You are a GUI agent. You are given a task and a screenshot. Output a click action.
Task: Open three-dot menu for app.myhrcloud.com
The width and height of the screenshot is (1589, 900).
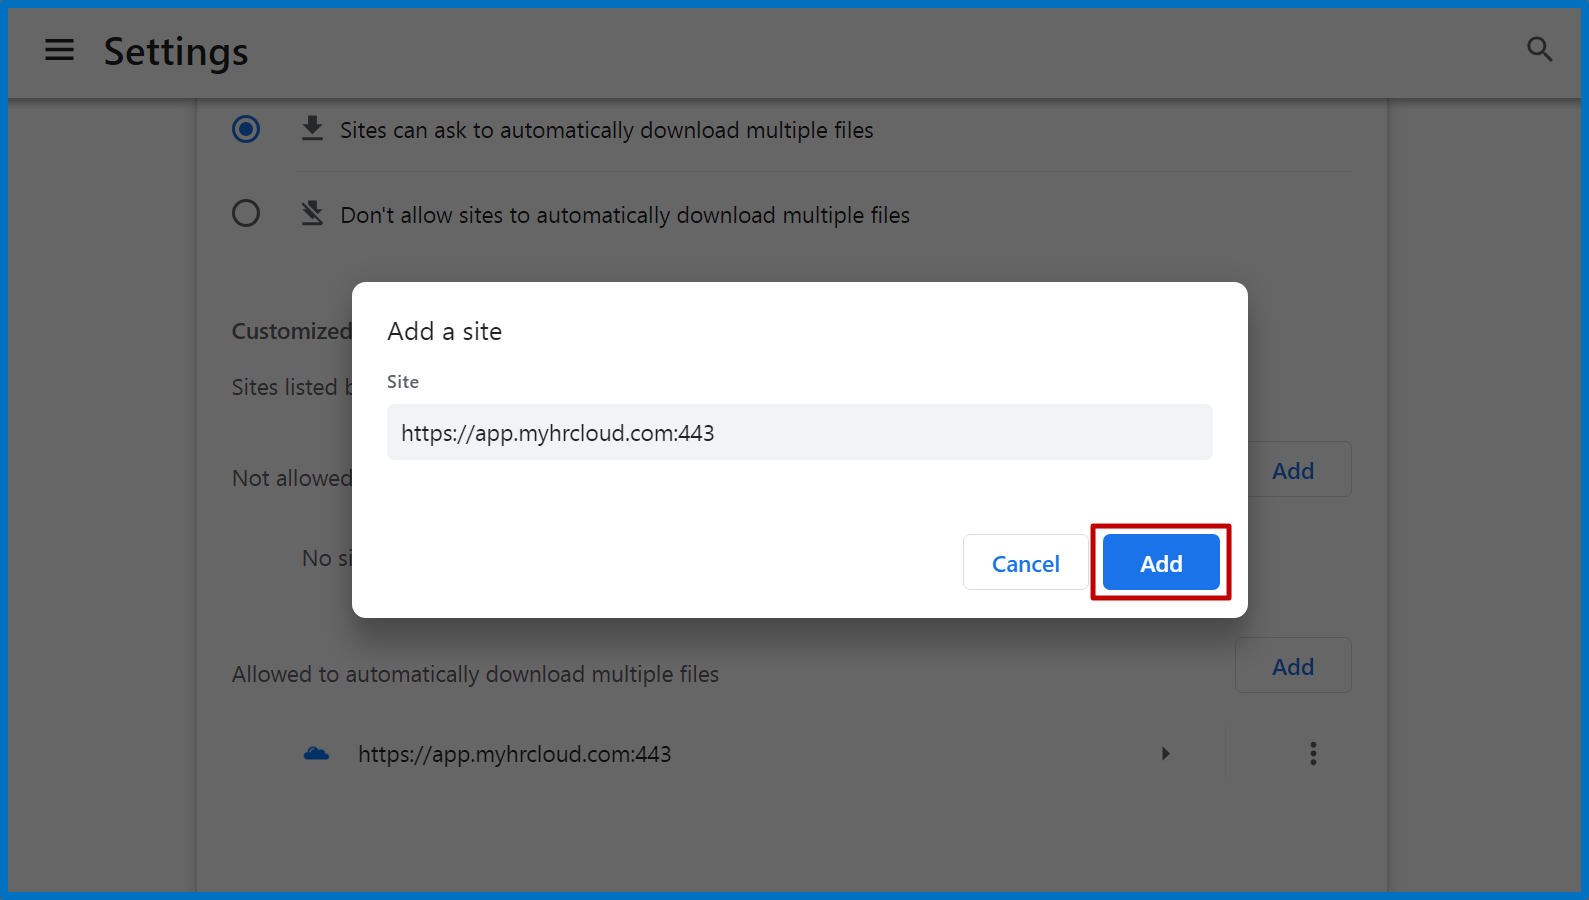(x=1313, y=754)
